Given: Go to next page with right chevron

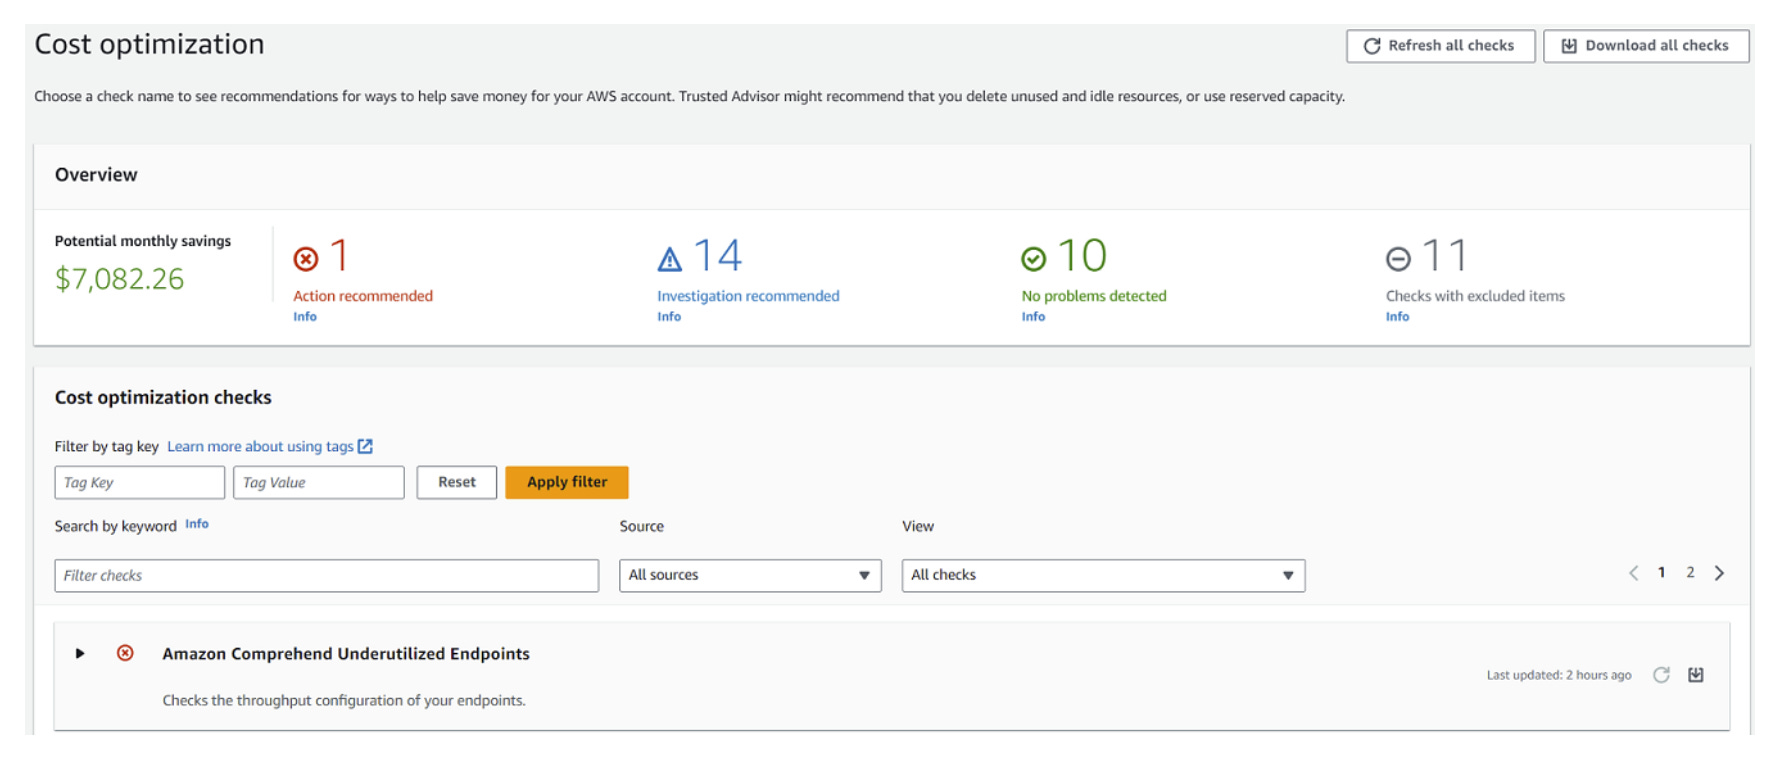Looking at the screenshot, I should point(1719,573).
